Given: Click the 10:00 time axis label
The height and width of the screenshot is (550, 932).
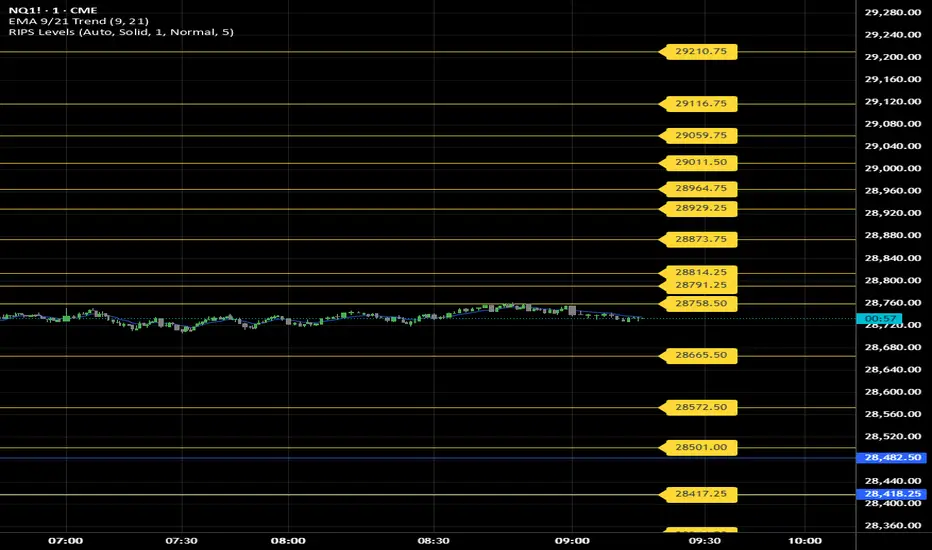Looking at the screenshot, I should [805, 540].
